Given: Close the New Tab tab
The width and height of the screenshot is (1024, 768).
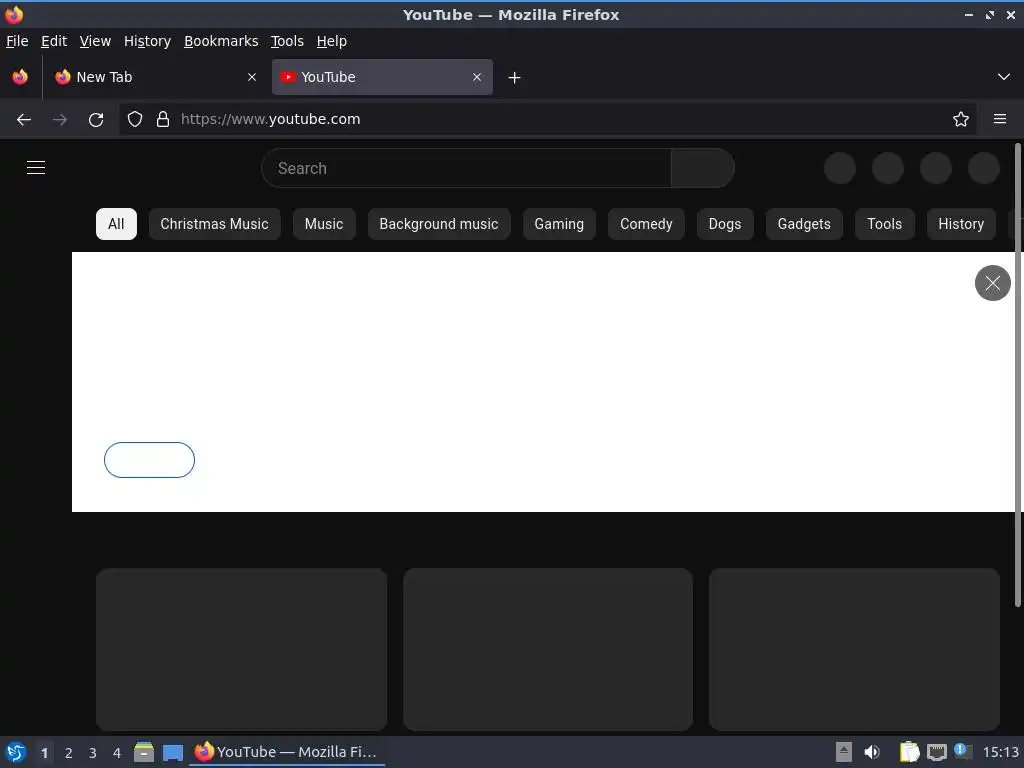Looking at the screenshot, I should point(252,77).
